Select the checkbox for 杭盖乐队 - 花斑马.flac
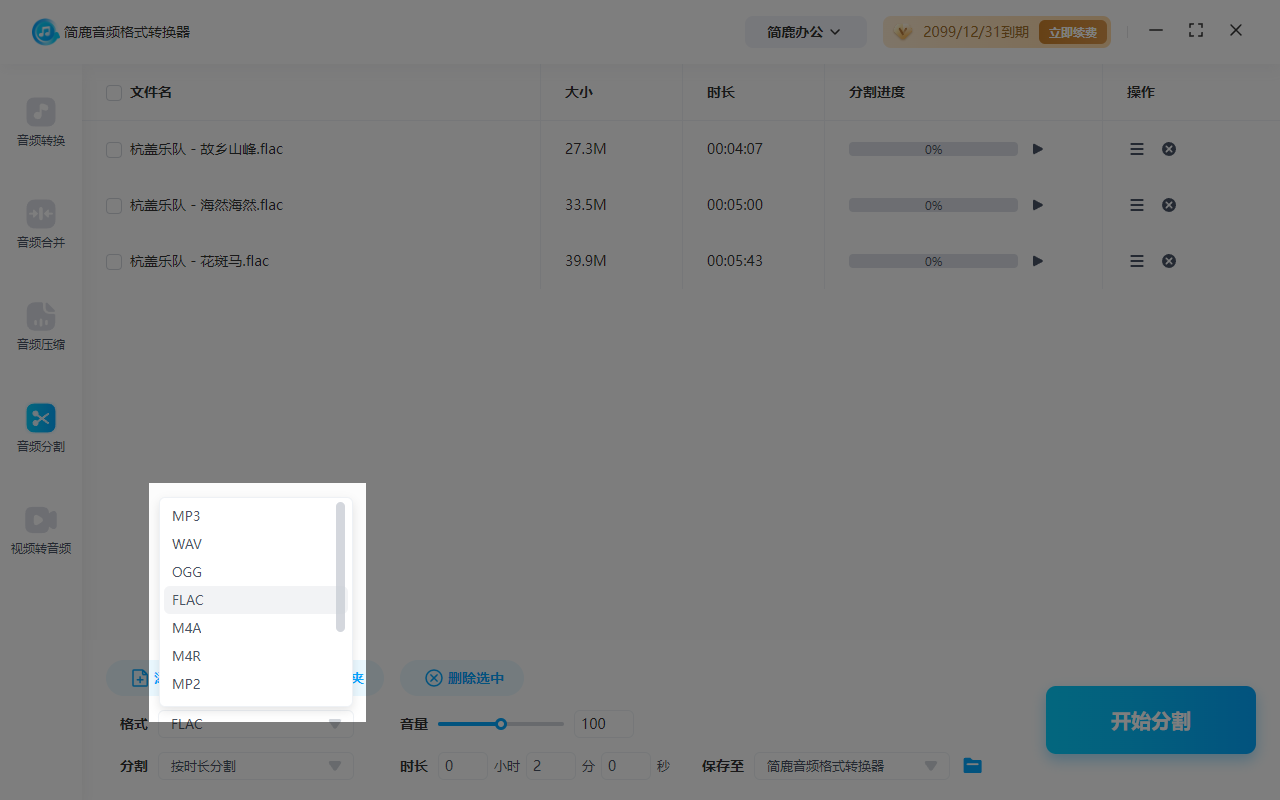 (x=113, y=260)
